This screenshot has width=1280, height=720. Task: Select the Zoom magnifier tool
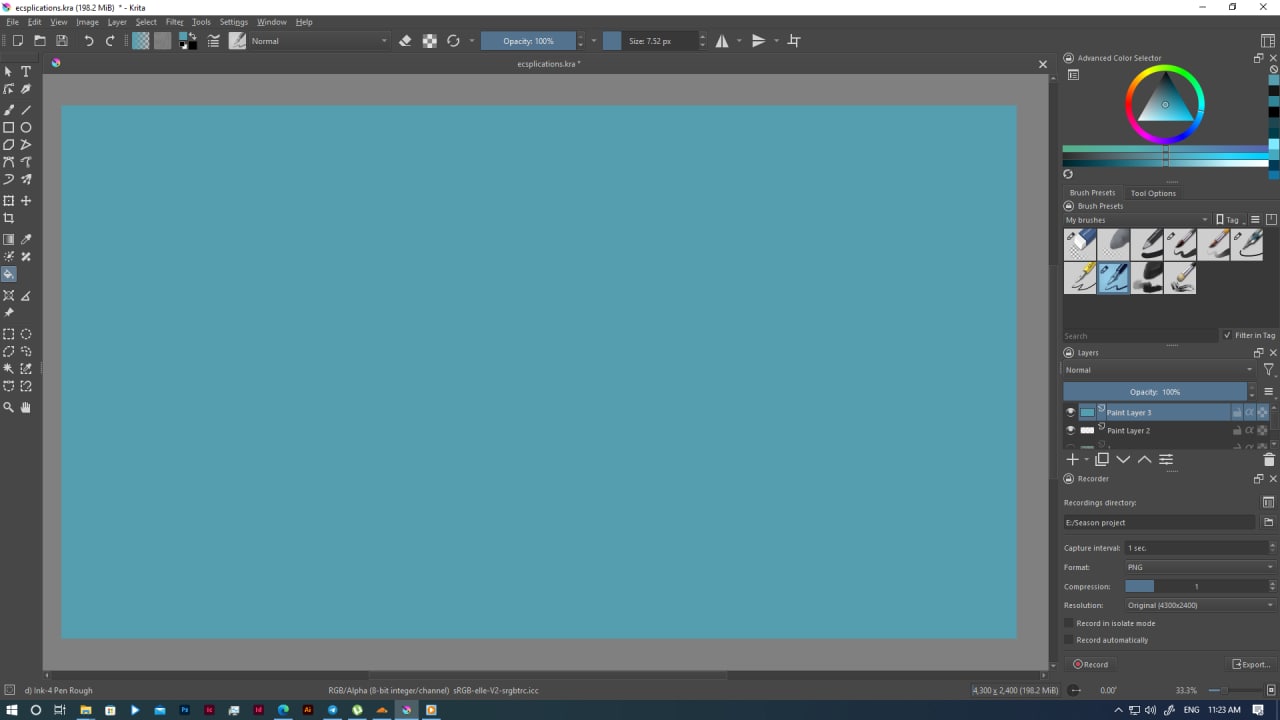(9, 407)
